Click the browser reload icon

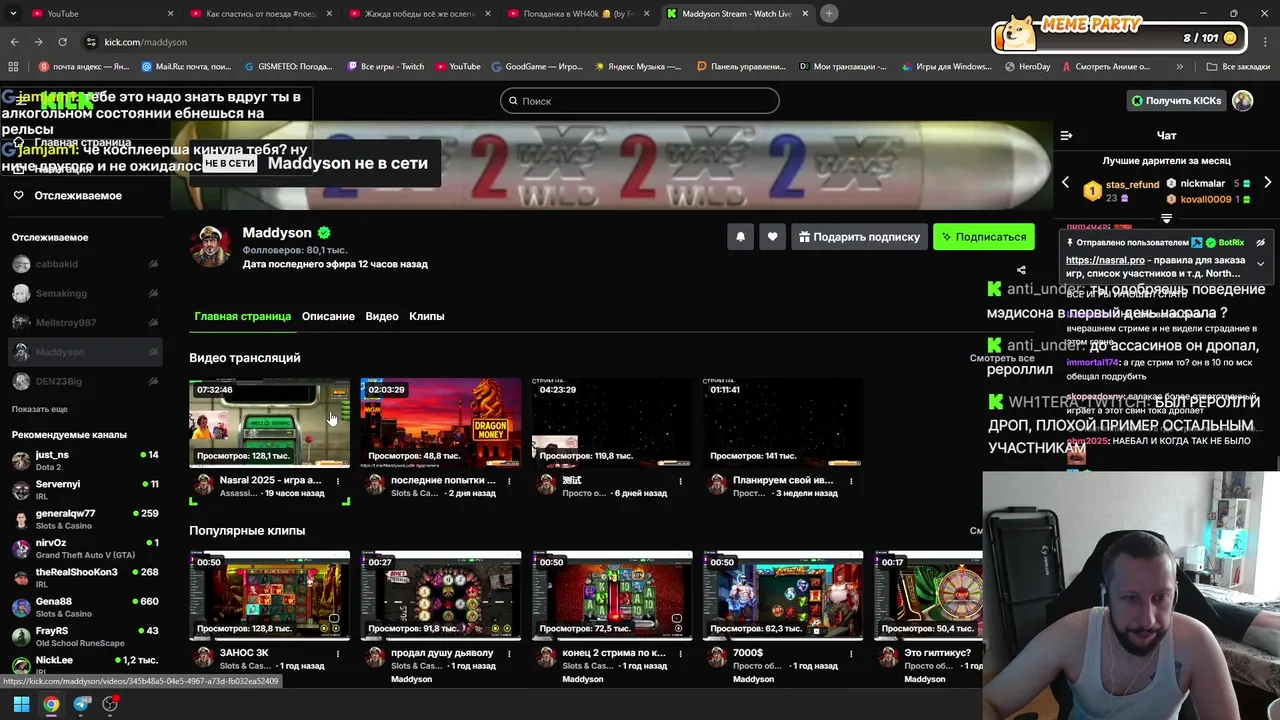[62, 42]
